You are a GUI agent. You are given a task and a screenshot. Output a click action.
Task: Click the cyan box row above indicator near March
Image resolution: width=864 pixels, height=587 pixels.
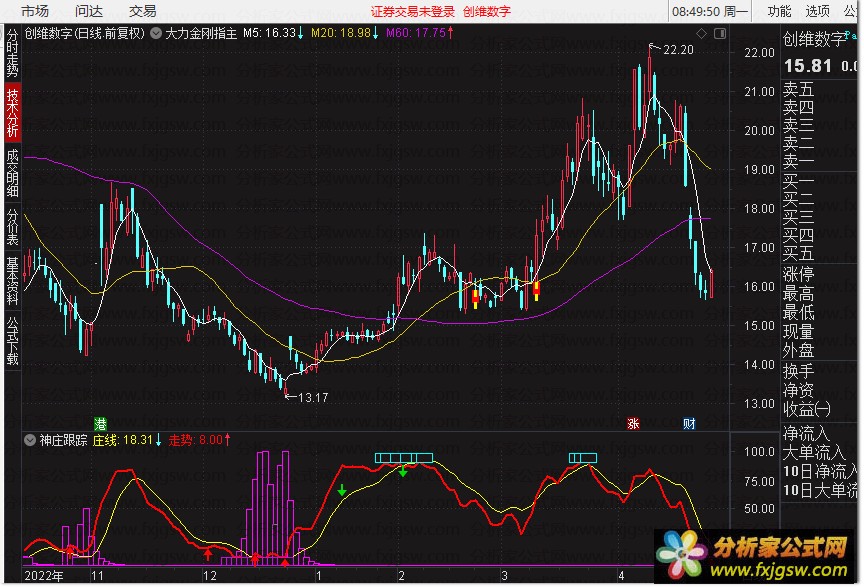pyautogui.click(x=582, y=458)
